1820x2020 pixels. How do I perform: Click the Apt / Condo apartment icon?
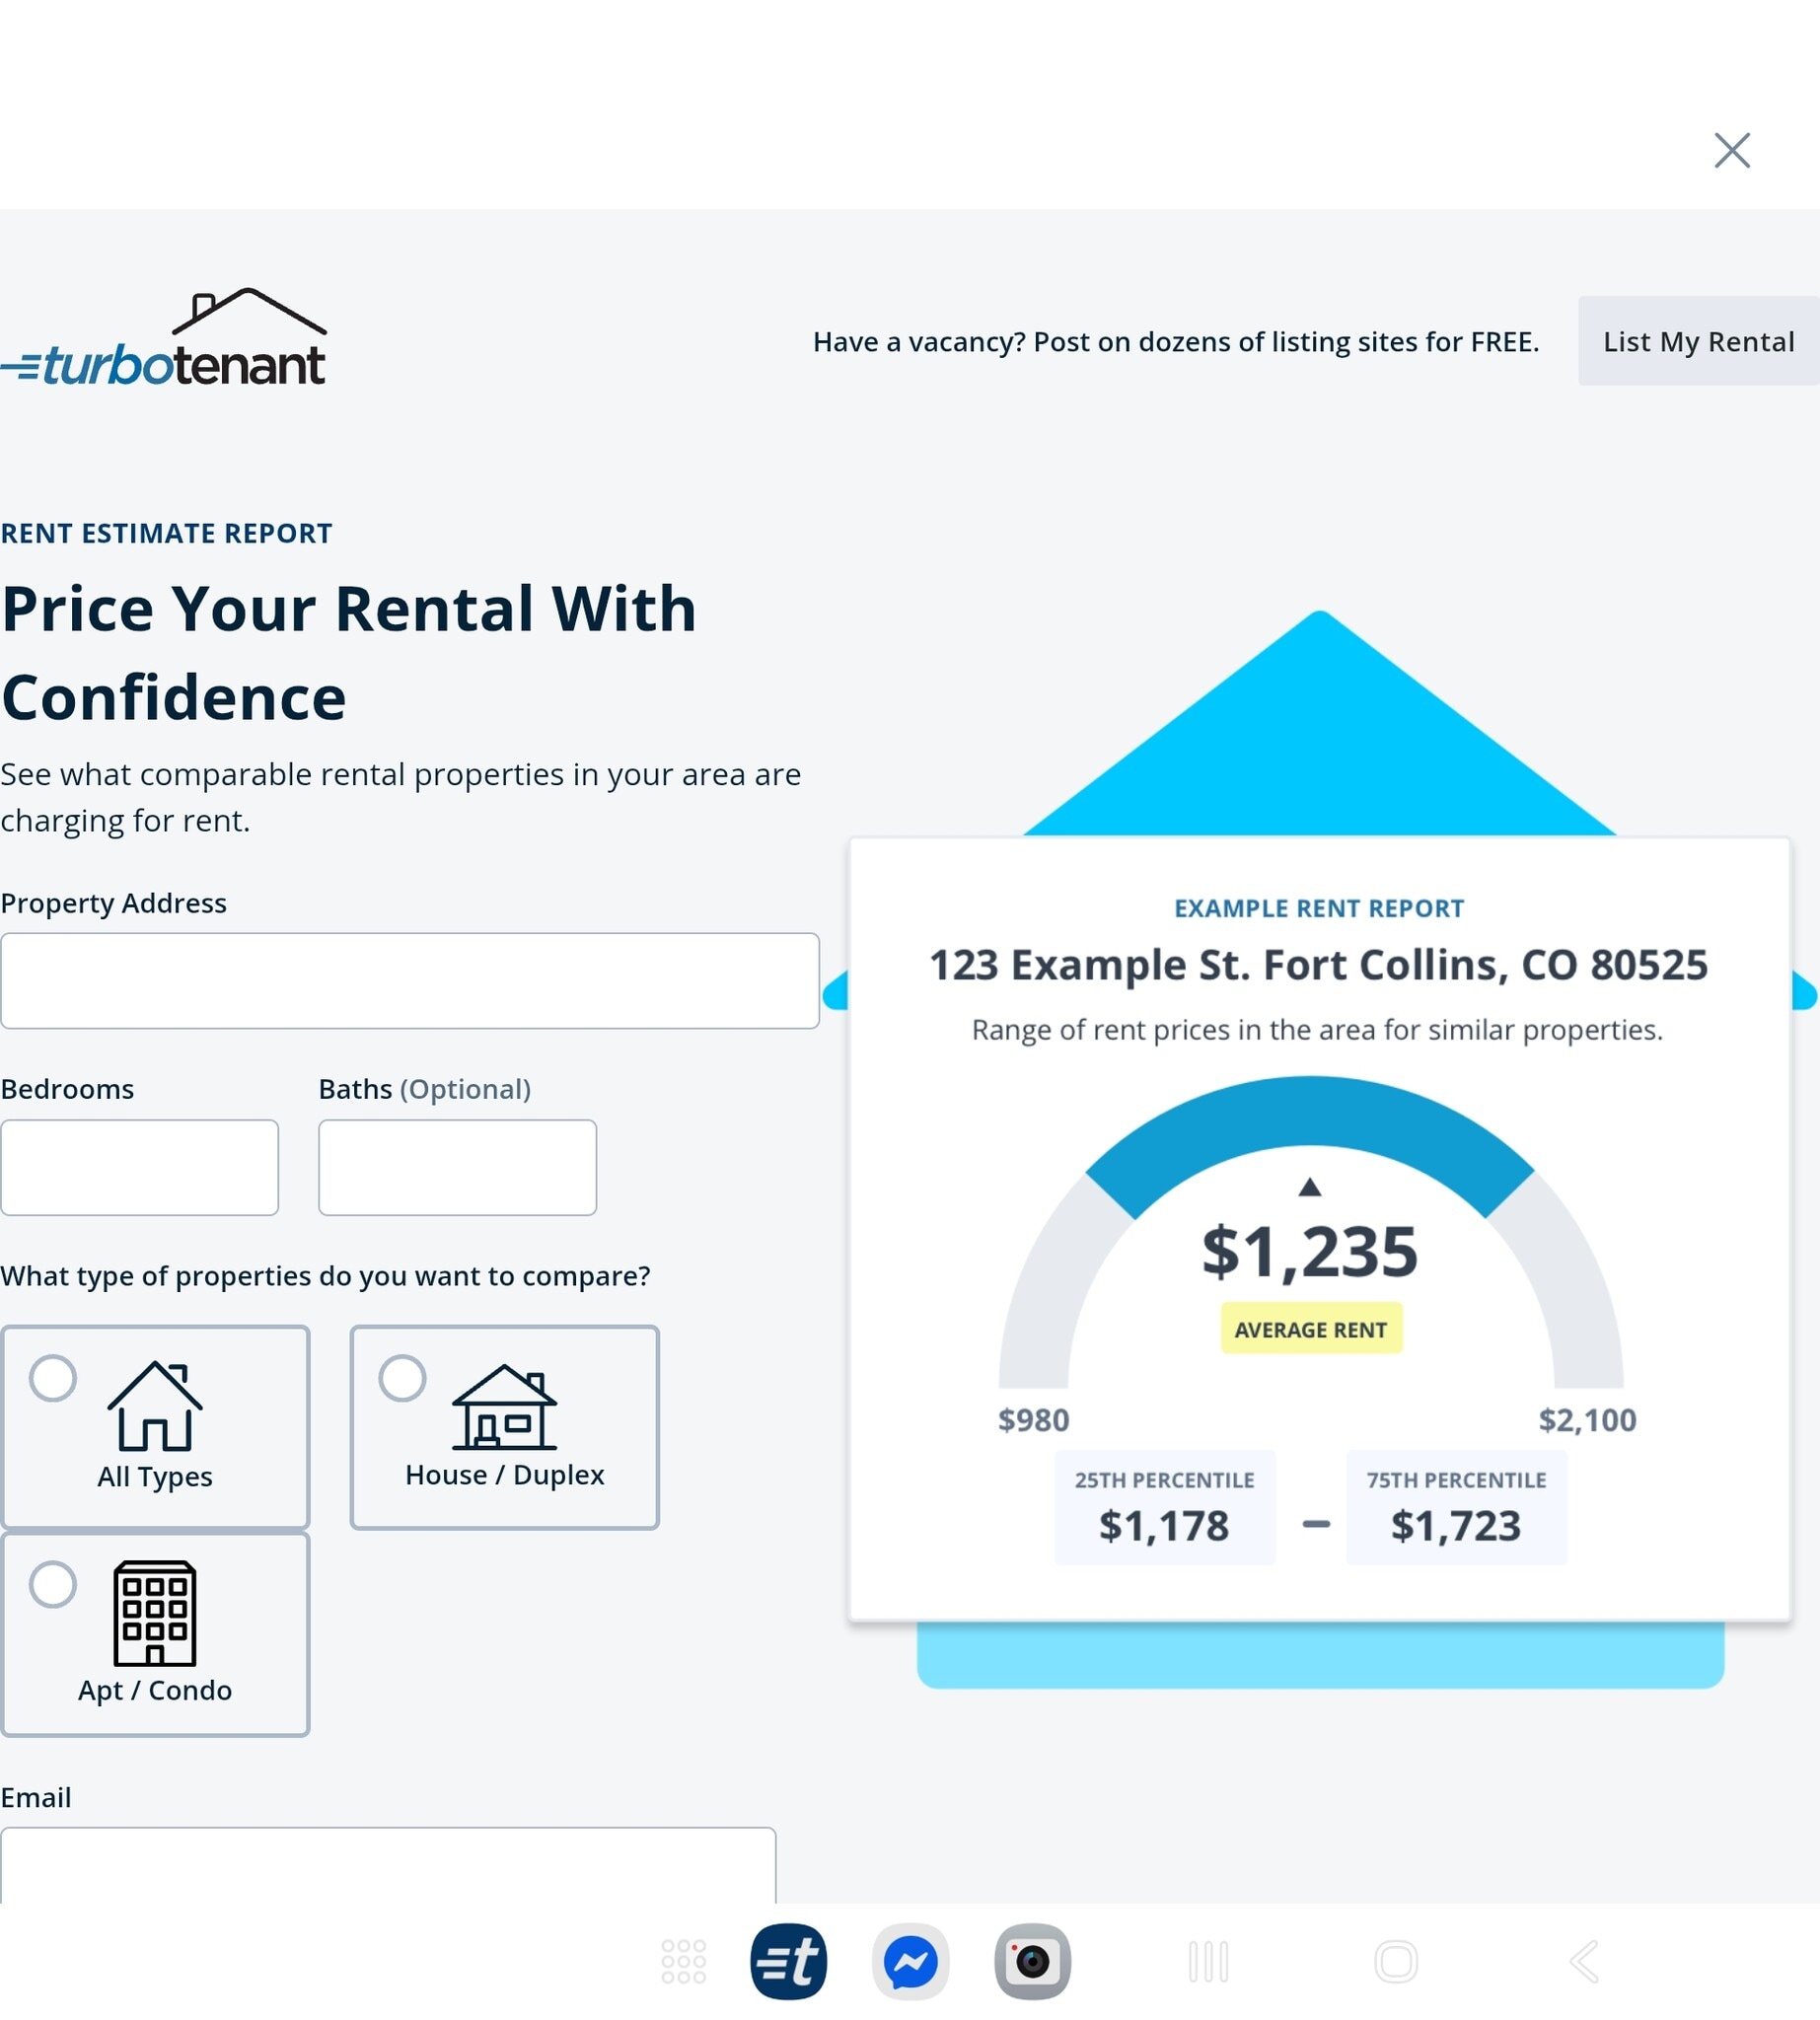click(x=155, y=1612)
